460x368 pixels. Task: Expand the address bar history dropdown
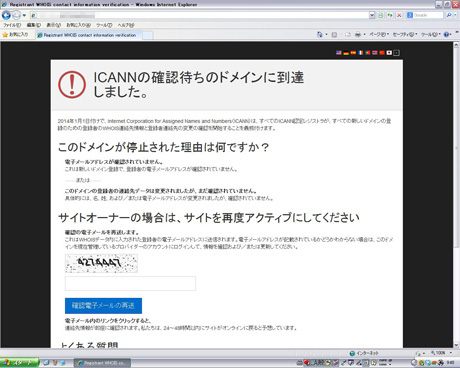(372, 15)
